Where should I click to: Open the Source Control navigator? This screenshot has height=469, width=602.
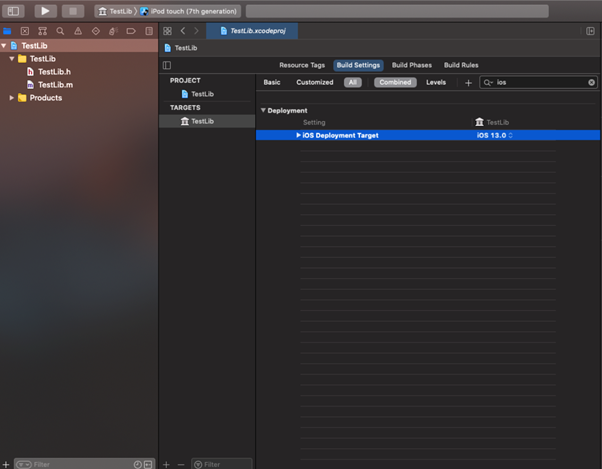25,31
